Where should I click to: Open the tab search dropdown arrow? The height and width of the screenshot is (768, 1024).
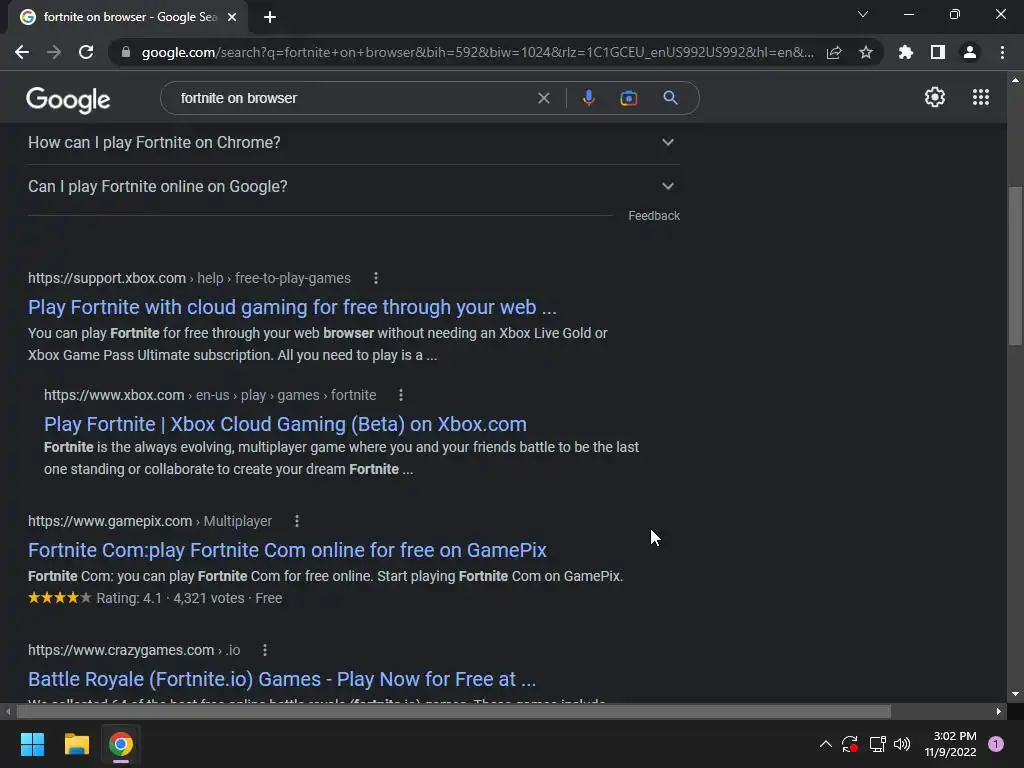[x=863, y=14]
